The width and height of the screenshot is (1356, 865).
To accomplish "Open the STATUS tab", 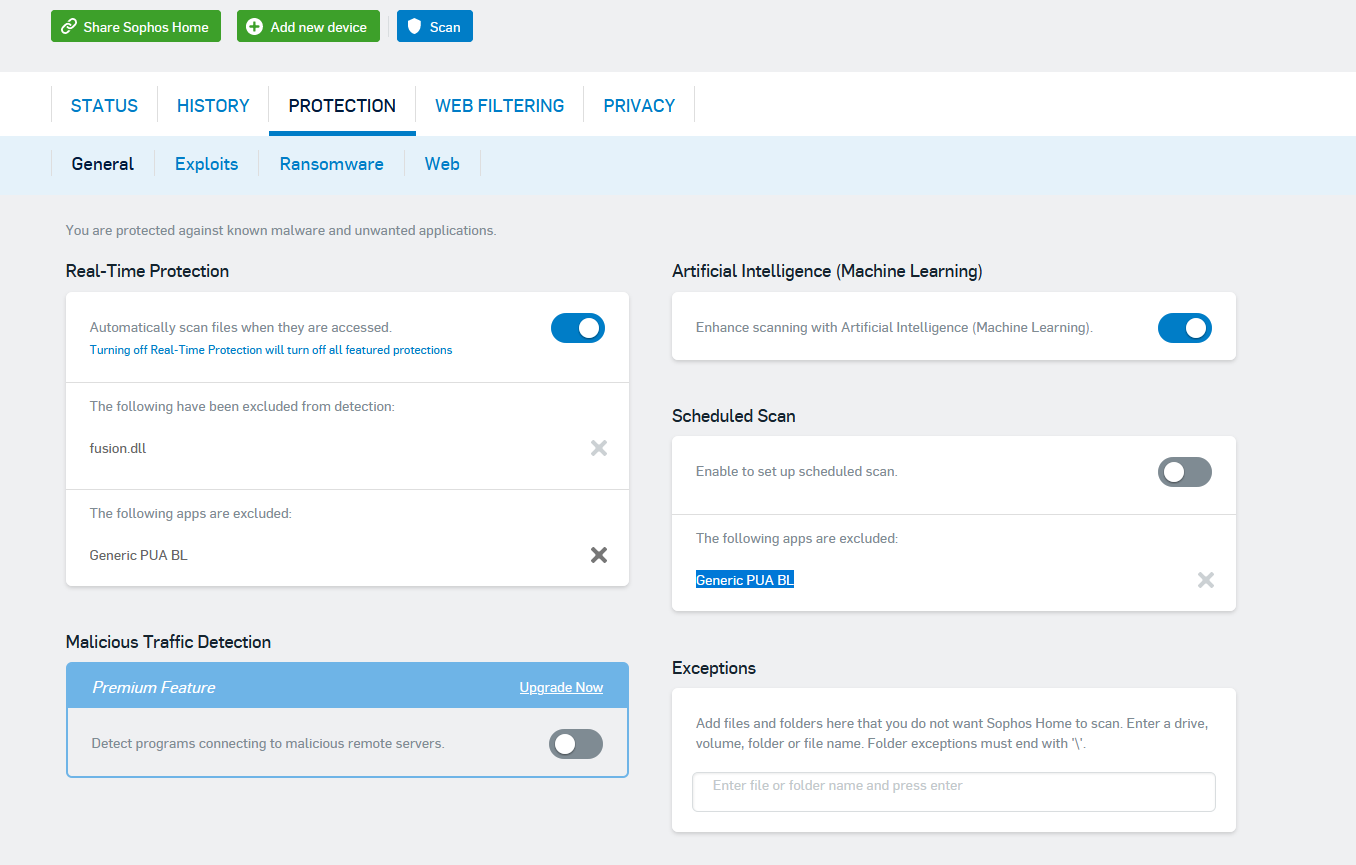I will point(104,106).
